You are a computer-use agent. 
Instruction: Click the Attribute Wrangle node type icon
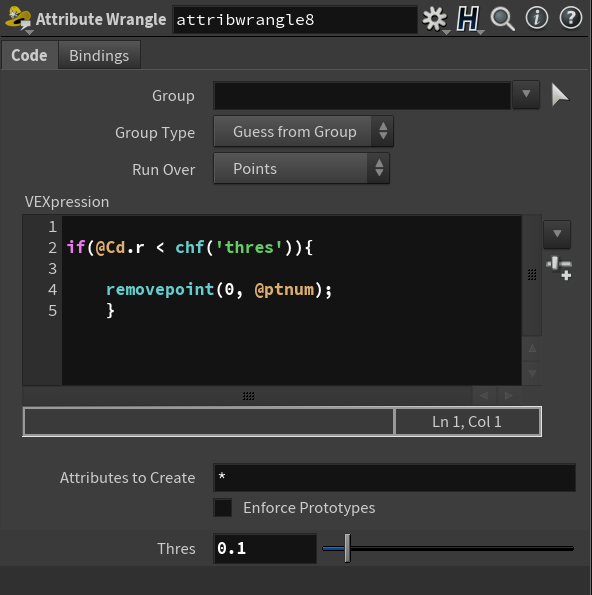pyautogui.click(x=19, y=18)
